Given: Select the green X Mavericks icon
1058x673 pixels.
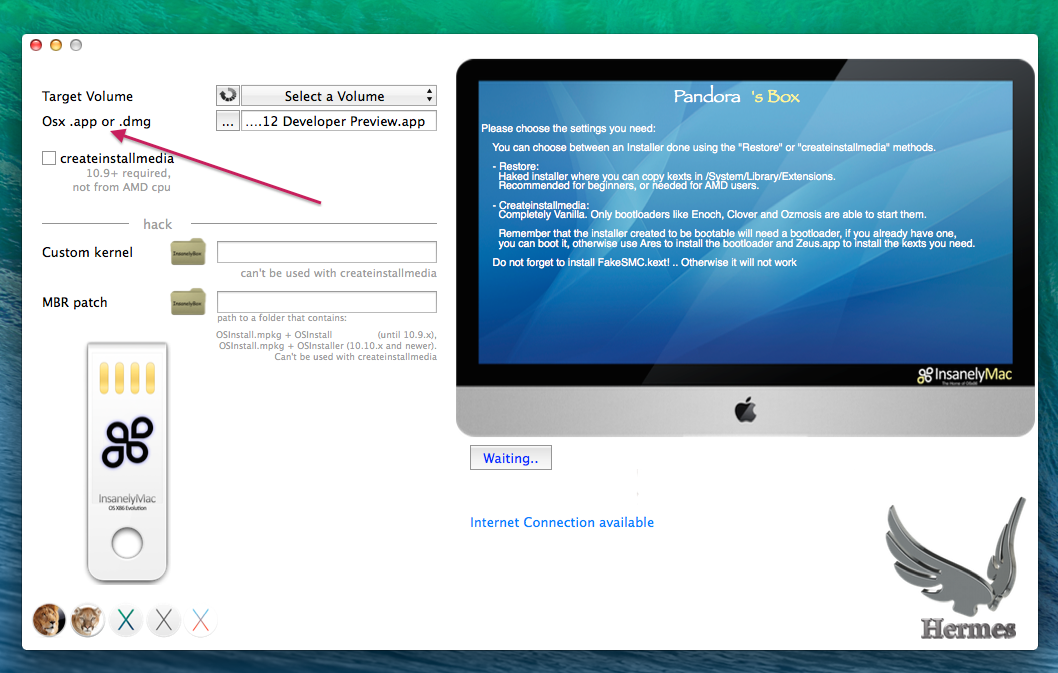Looking at the screenshot, I should coord(126,620).
